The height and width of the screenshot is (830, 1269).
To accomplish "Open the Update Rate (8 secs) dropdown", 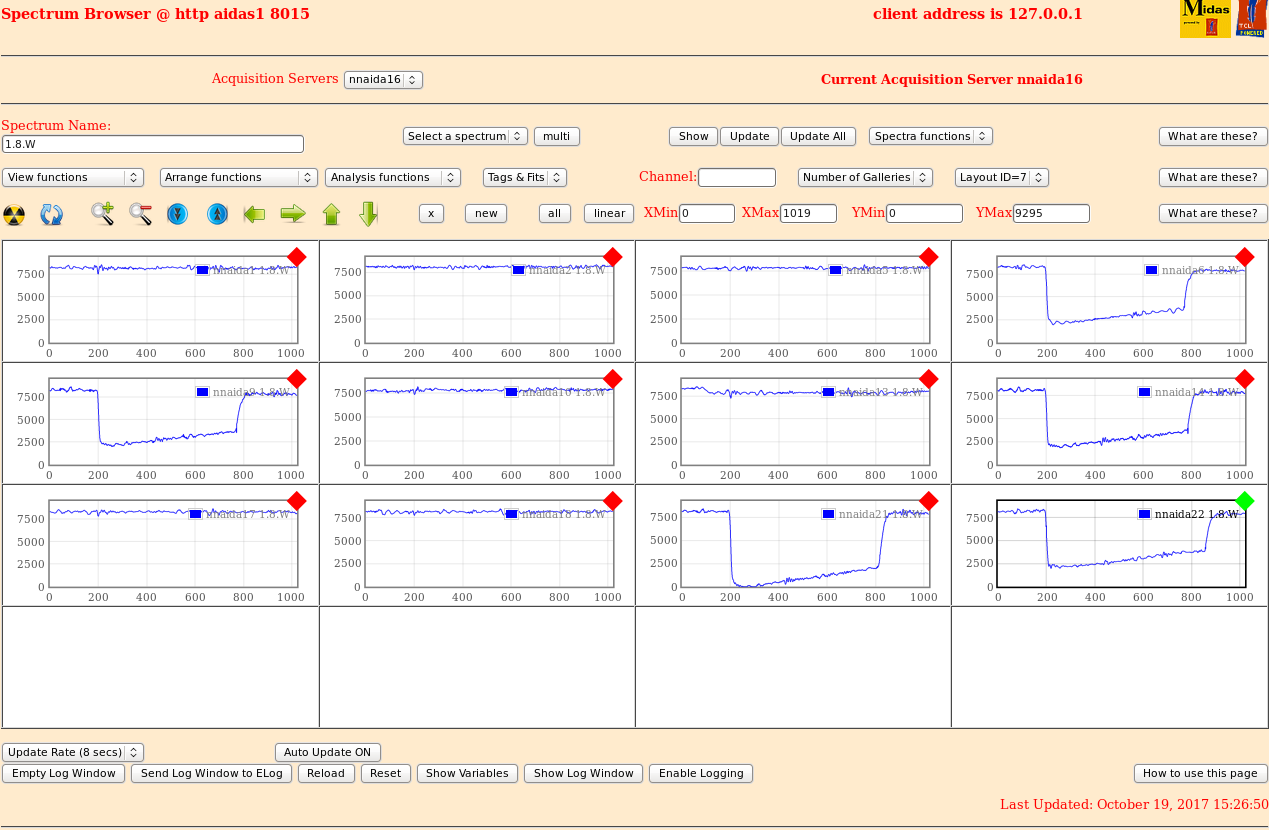I will (x=73, y=752).
